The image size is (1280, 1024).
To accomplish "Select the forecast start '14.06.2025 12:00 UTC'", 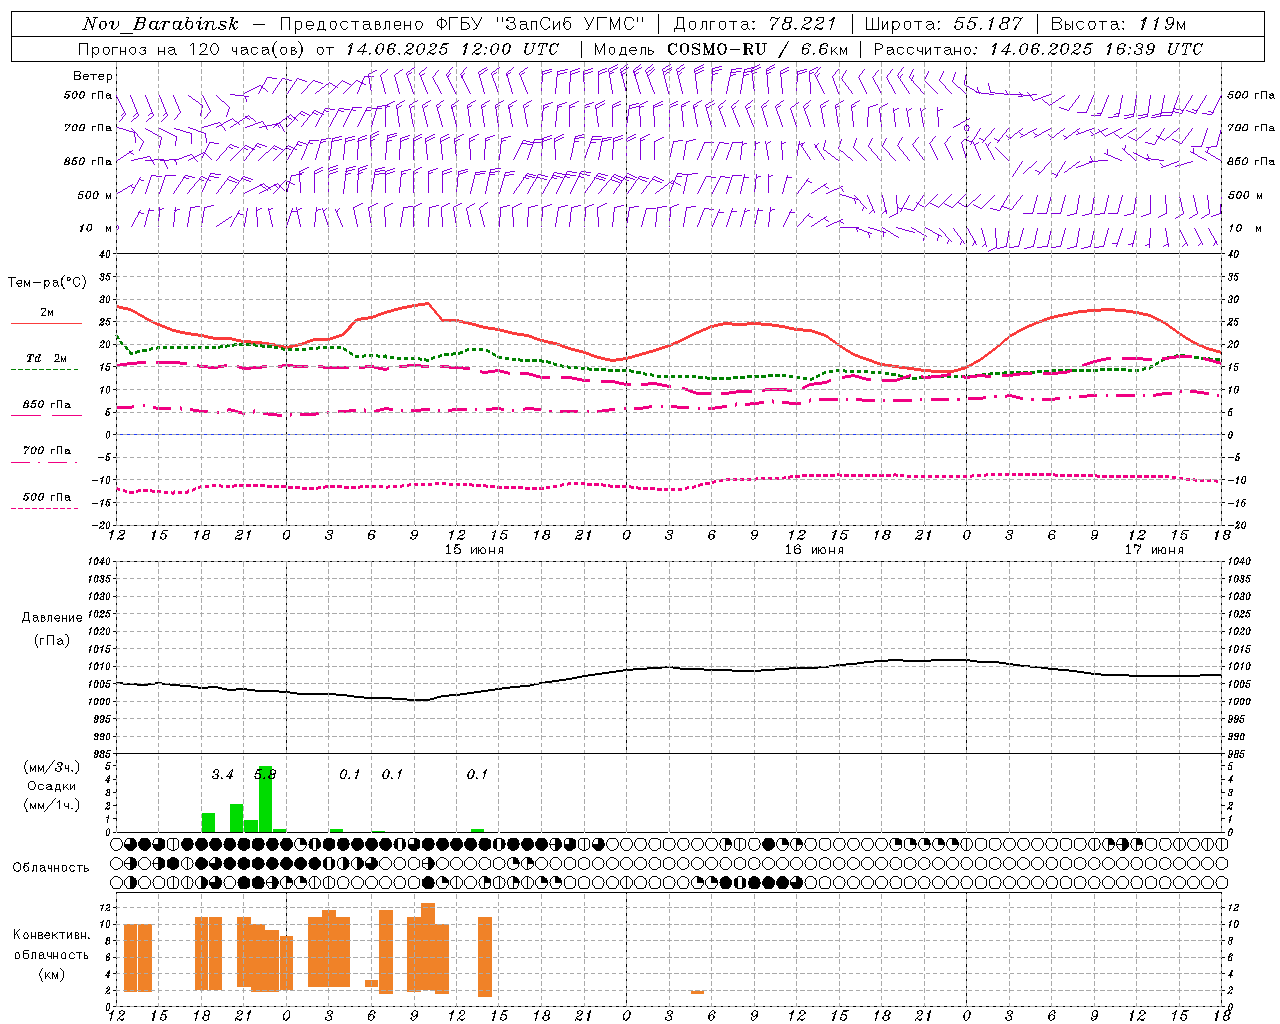I will 452,49.
